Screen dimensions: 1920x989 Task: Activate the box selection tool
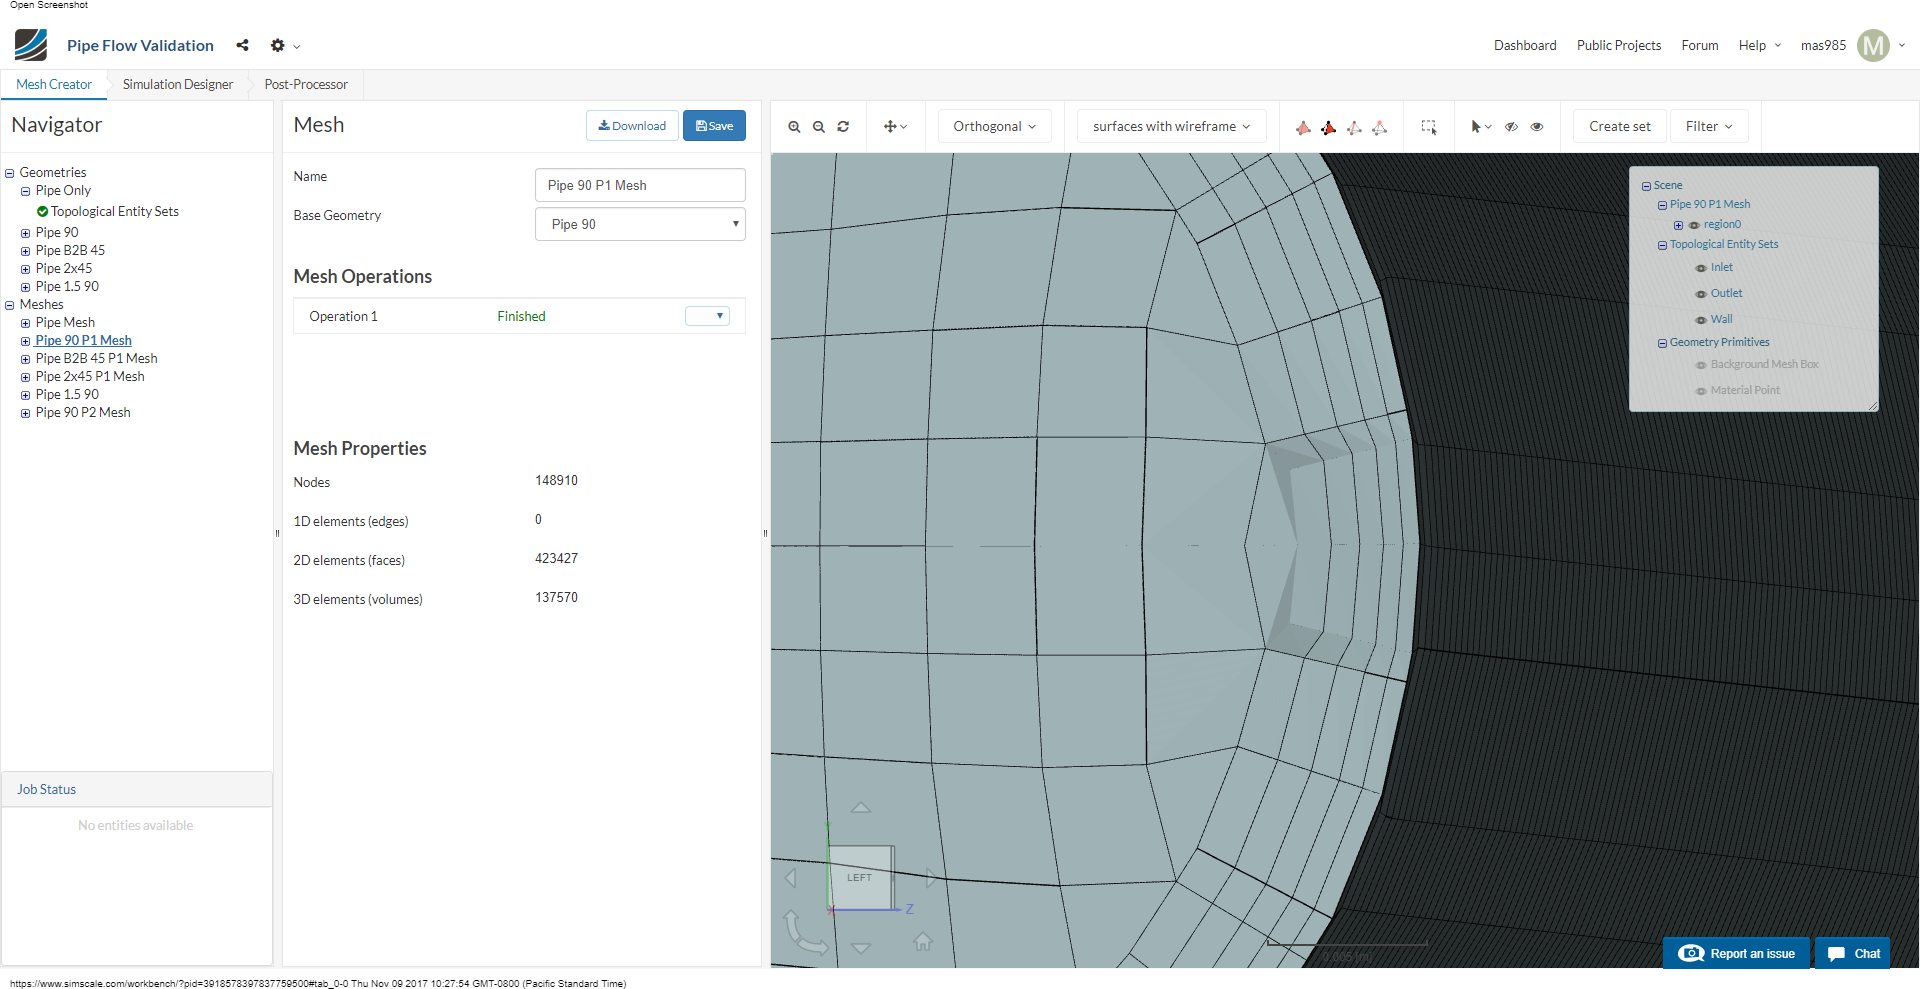pos(1429,127)
